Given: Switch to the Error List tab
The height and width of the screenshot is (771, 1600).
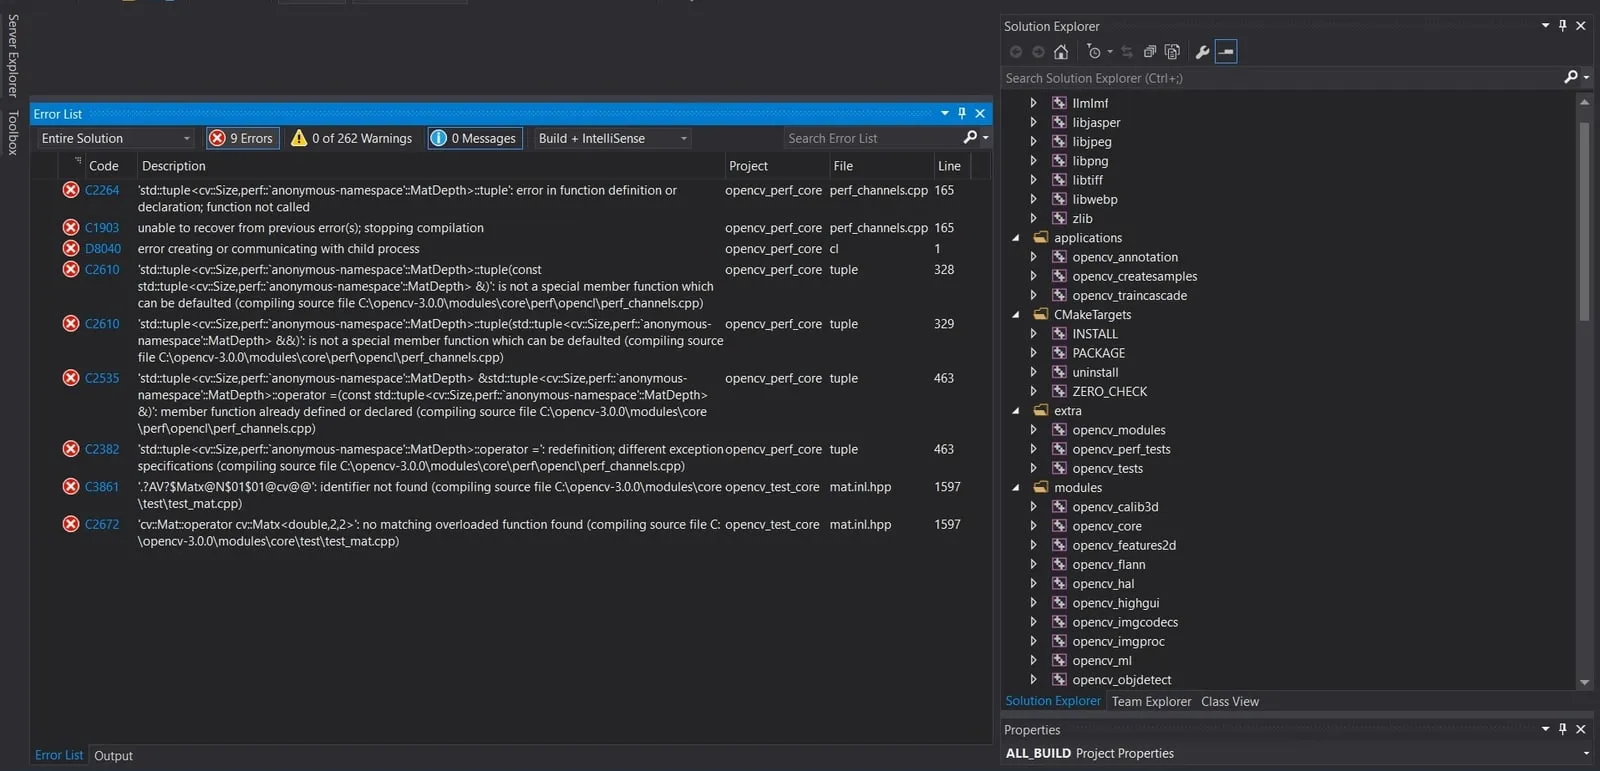Looking at the screenshot, I should [x=59, y=755].
